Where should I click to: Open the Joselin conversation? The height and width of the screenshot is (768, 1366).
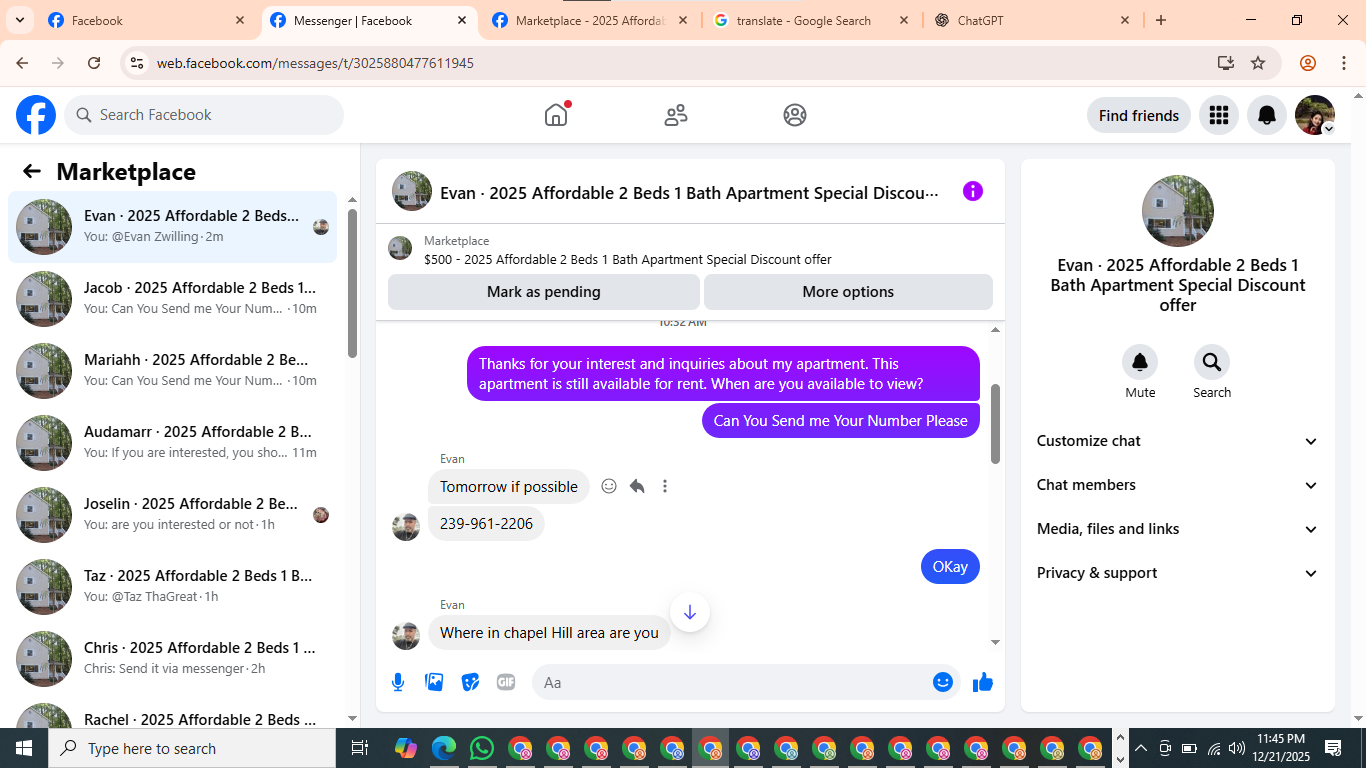coord(173,515)
